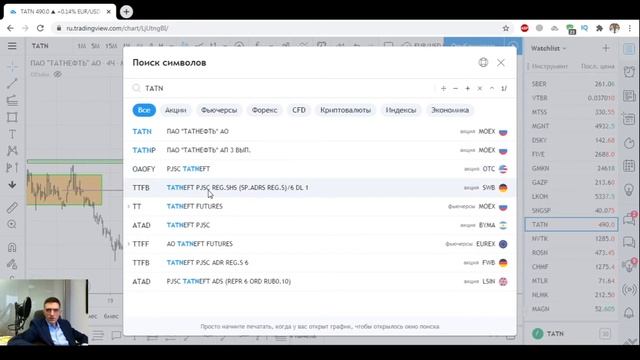Select the ruler measure tool
This screenshot has width=640, height=360.
[12, 207]
